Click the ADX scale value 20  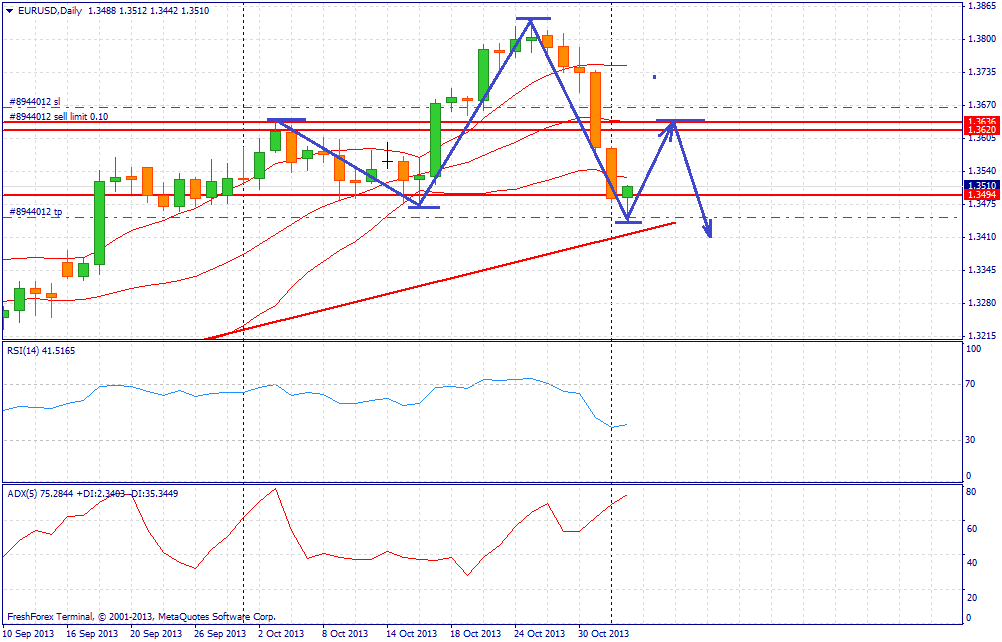click(971, 597)
